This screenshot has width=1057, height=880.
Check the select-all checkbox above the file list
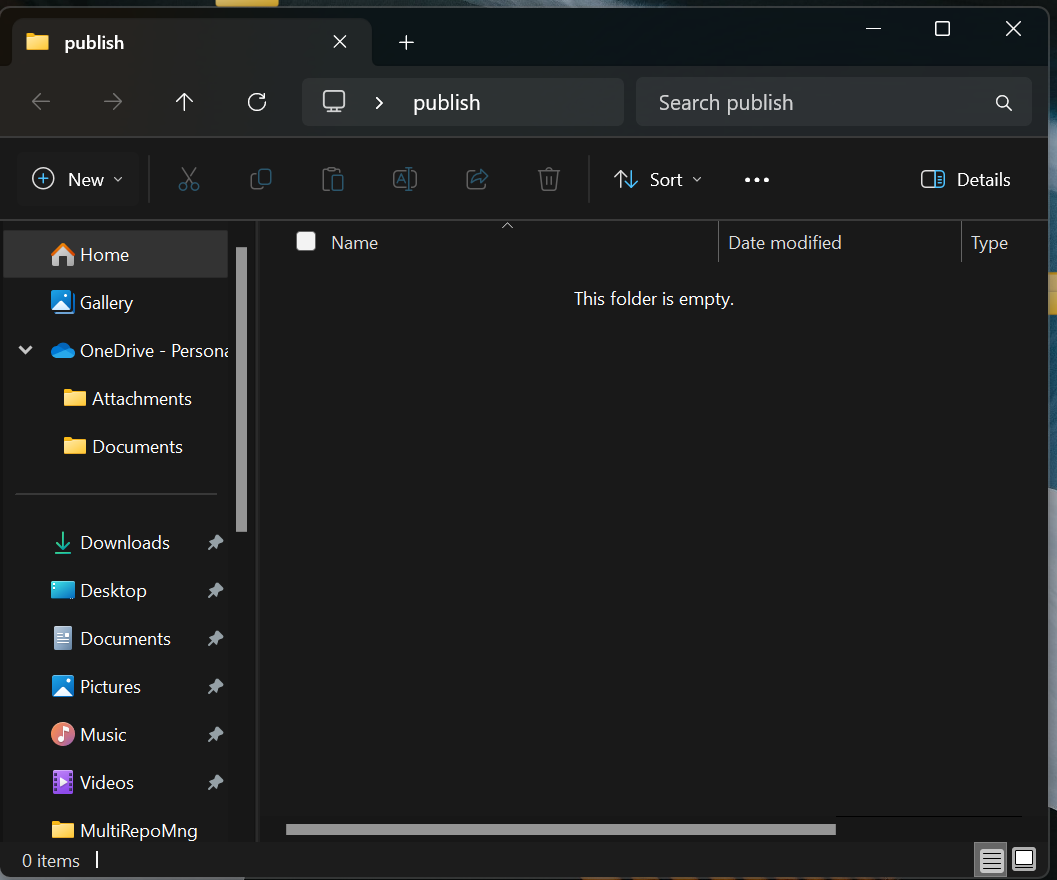305,241
